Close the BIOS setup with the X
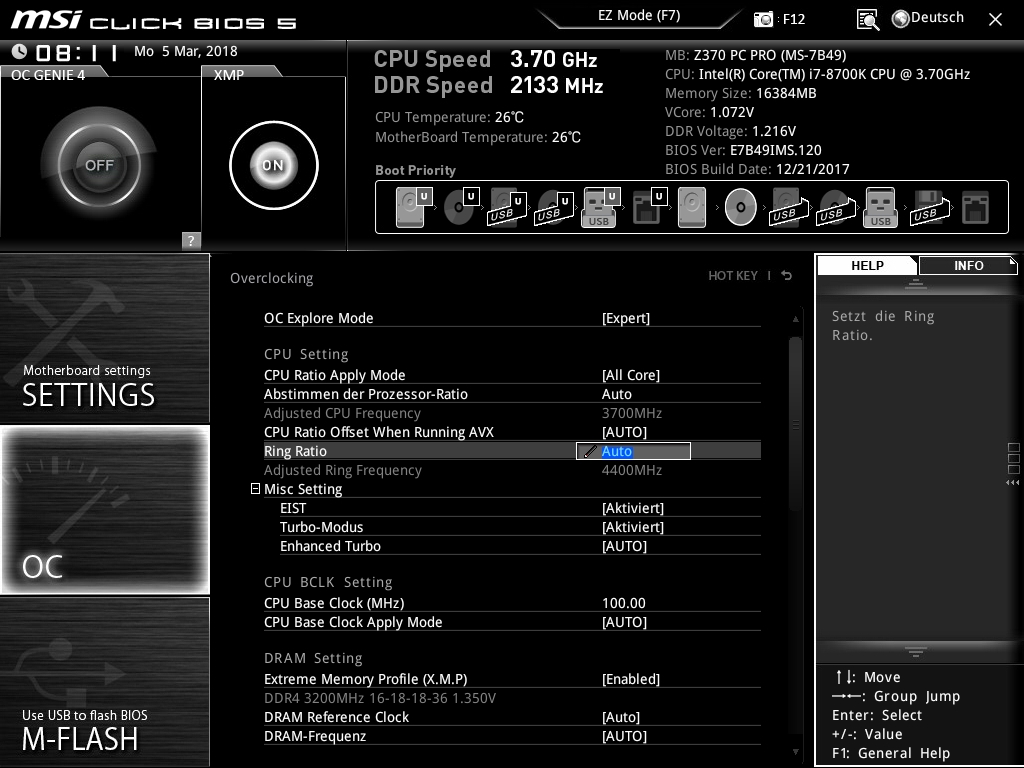Screen dimensions: 1024x768 (x=995, y=20)
